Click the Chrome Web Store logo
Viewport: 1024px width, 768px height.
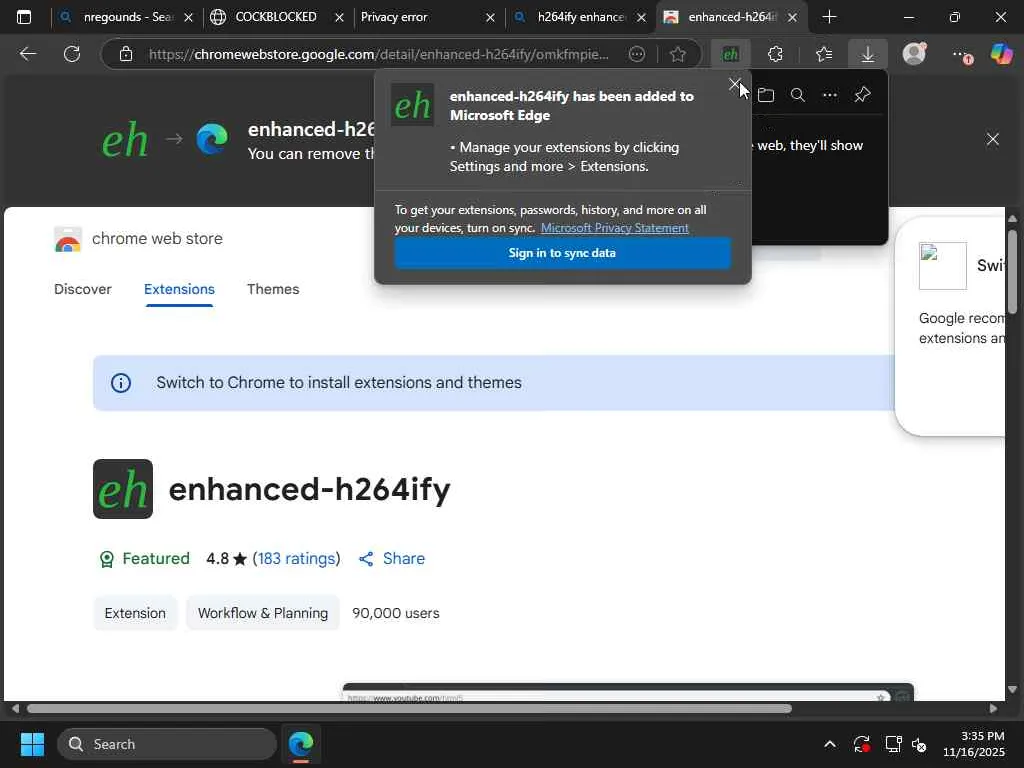click(x=68, y=240)
